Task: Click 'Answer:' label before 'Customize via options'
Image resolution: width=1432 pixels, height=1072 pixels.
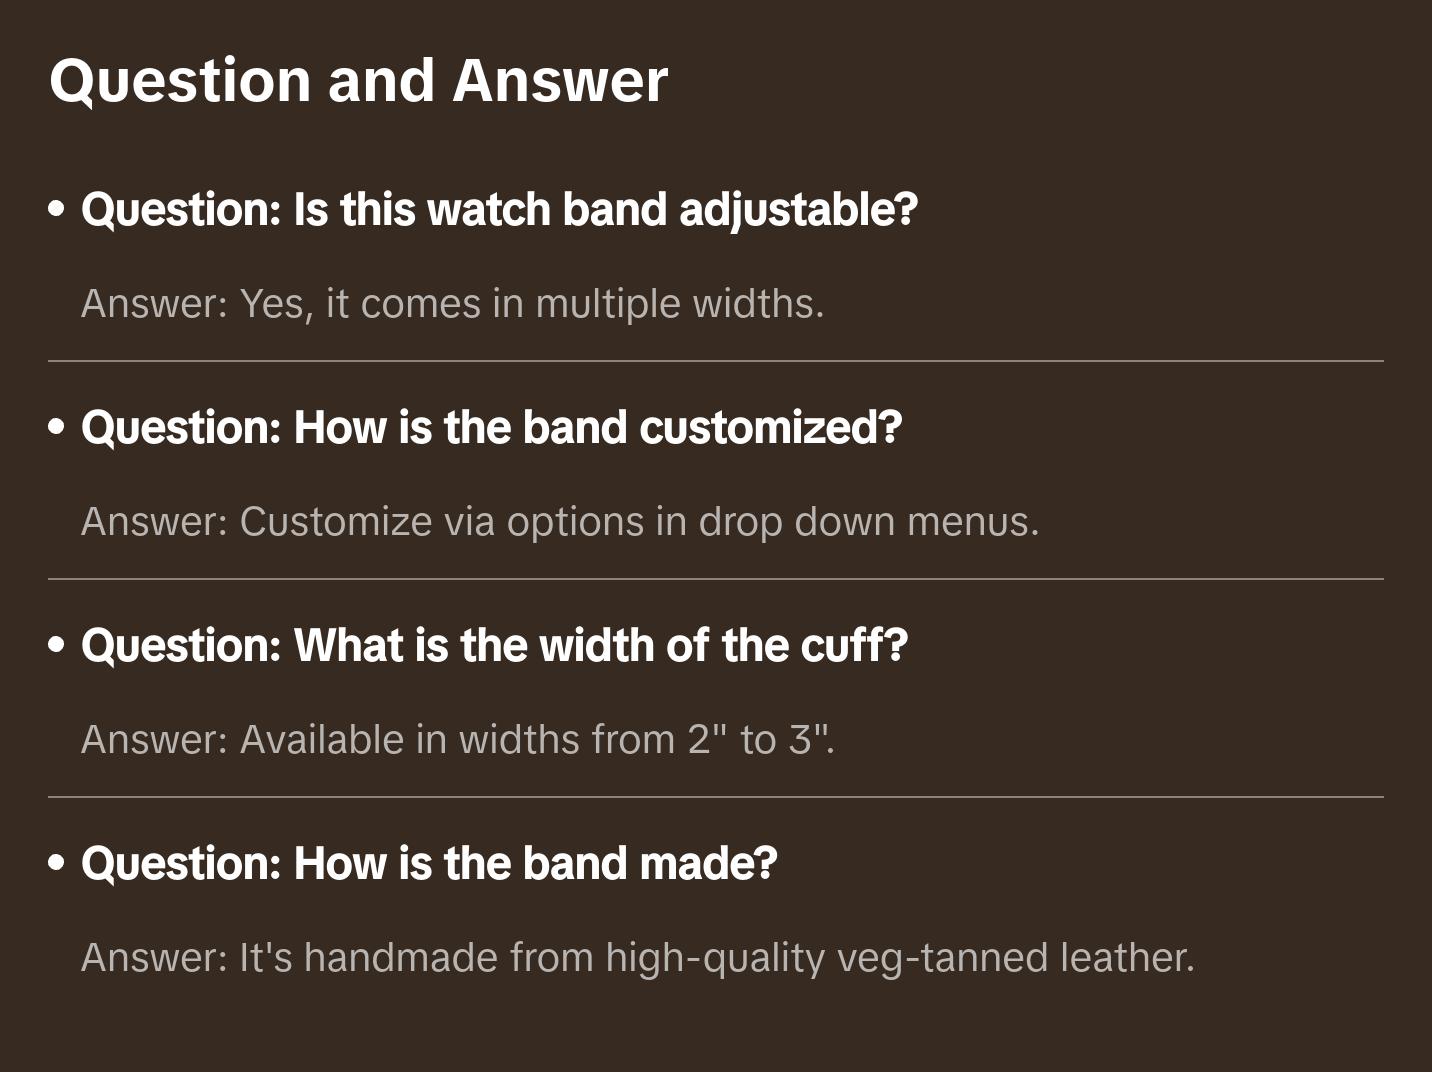Action: click(155, 522)
